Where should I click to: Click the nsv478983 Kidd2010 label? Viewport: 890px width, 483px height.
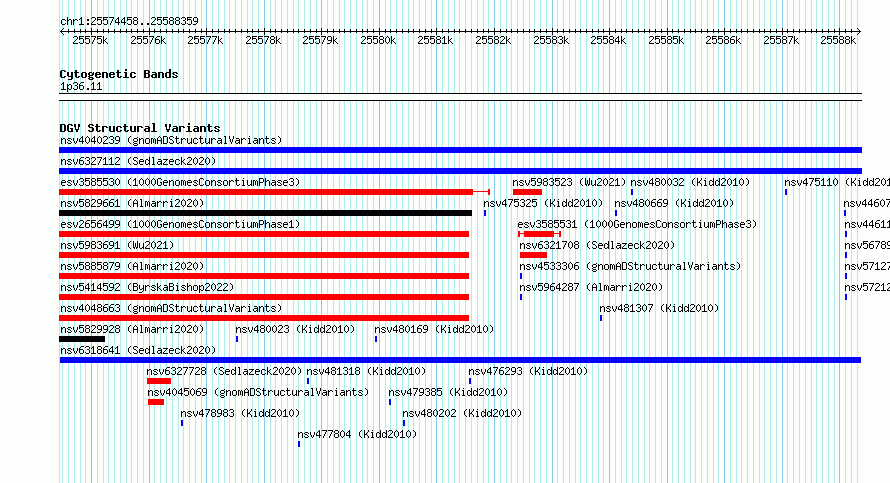[x=240, y=413]
